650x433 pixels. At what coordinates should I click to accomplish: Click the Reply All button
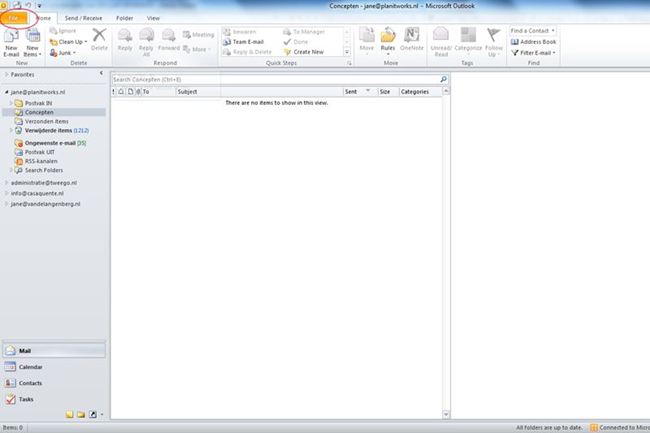tap(146, 43)
